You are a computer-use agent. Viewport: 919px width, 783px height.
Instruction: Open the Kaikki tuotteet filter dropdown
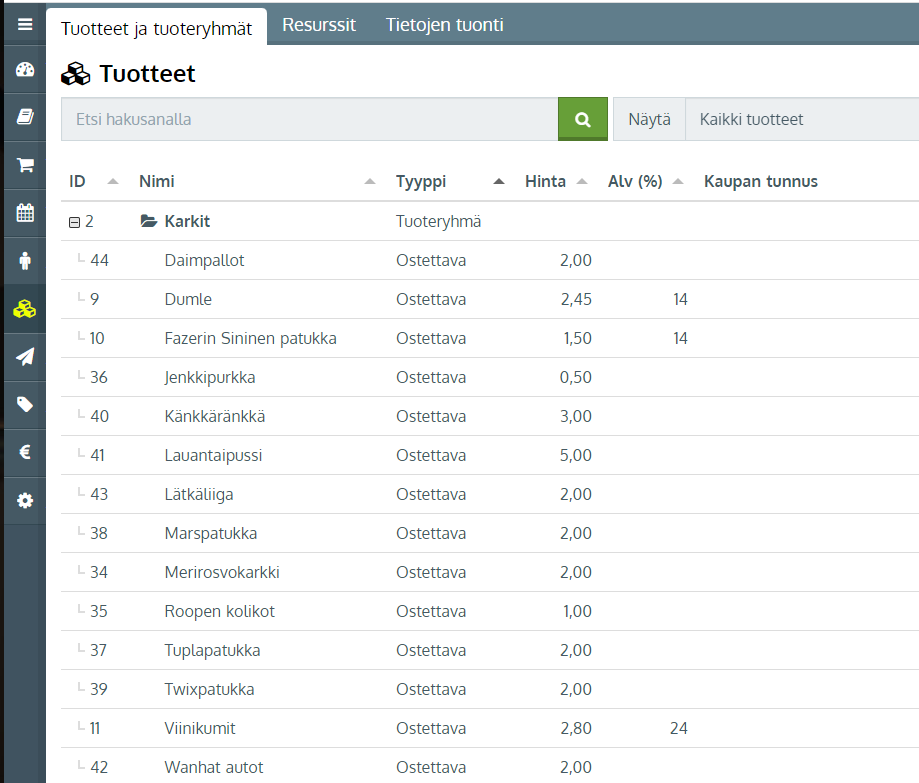[x=800, y=119]
